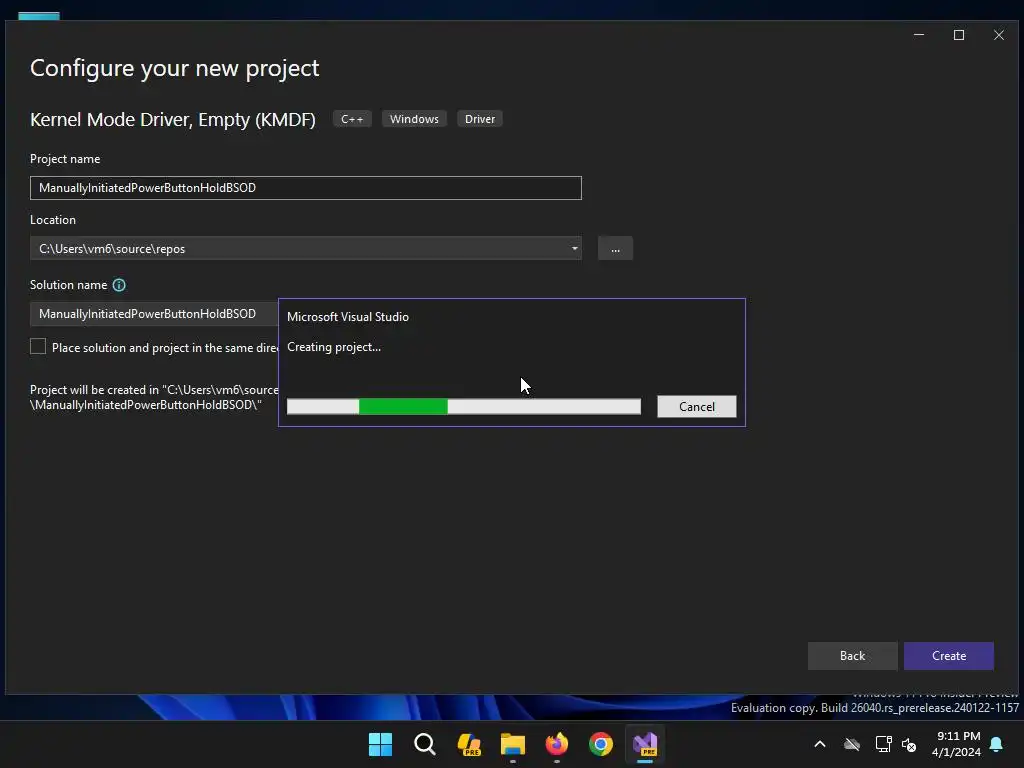Screen dimensions: 1024x768
Task: Click the Solution name input field
Action: [154, 314]
